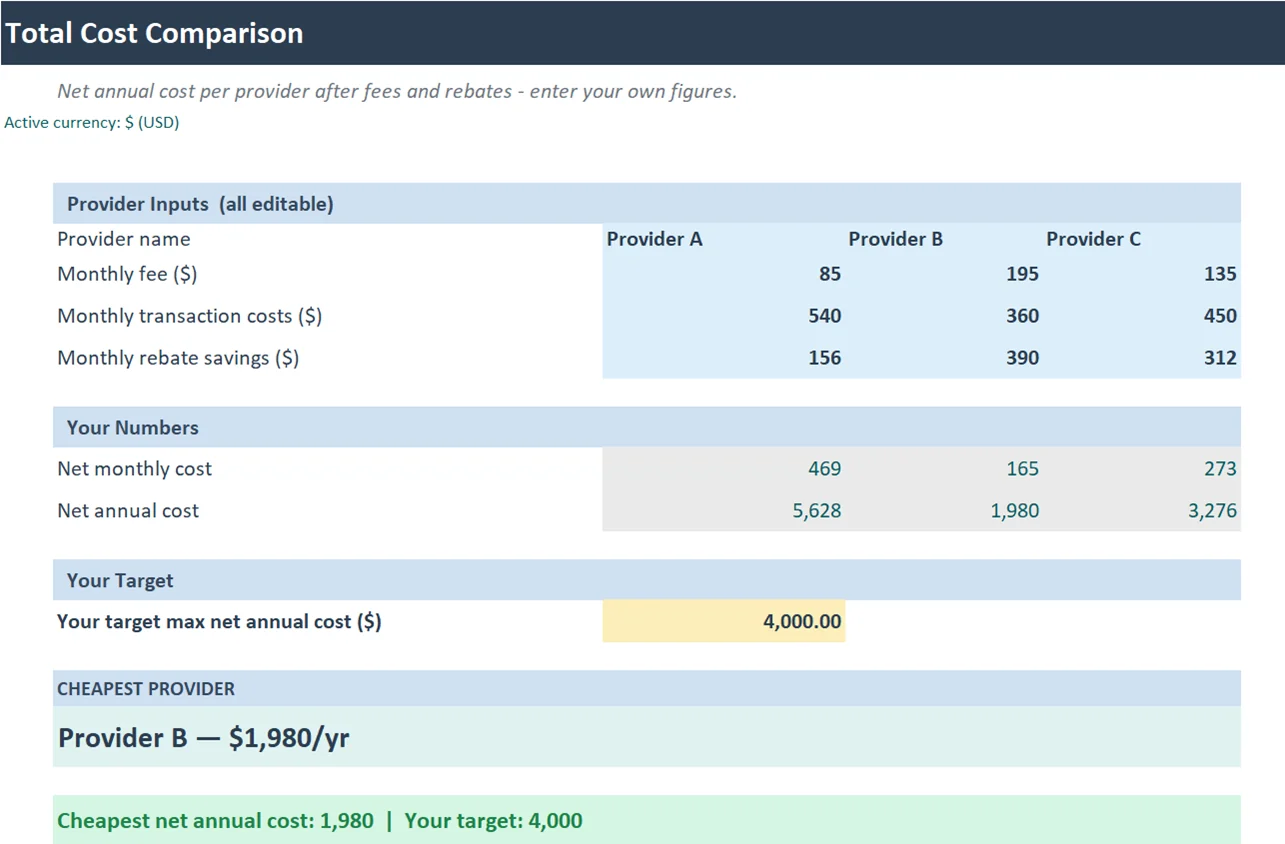The image size is (1285, 844).
Task: Select the CHEAPEST PROVIDER header
Action: click(647, 689)
